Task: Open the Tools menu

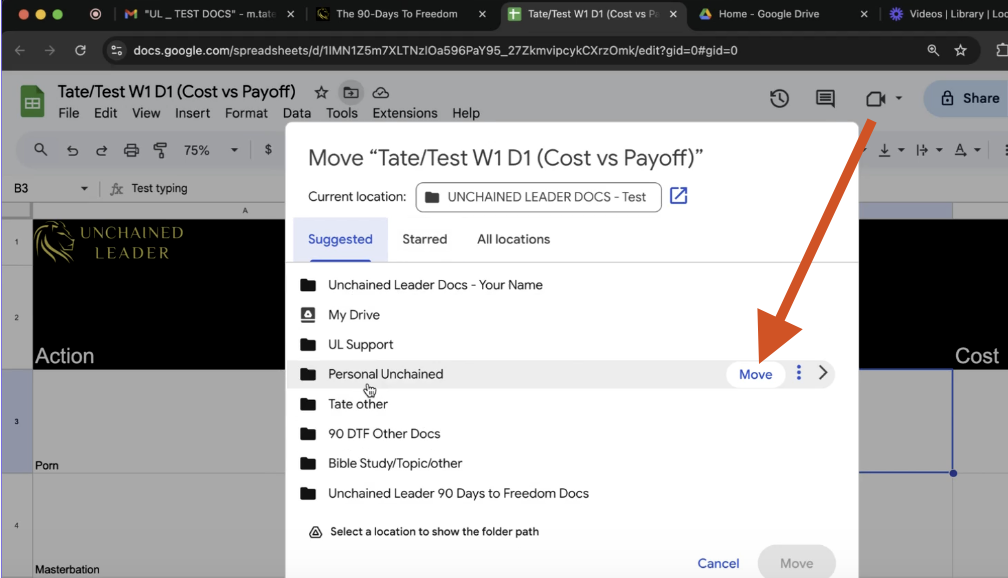Action: coord(341,113)
